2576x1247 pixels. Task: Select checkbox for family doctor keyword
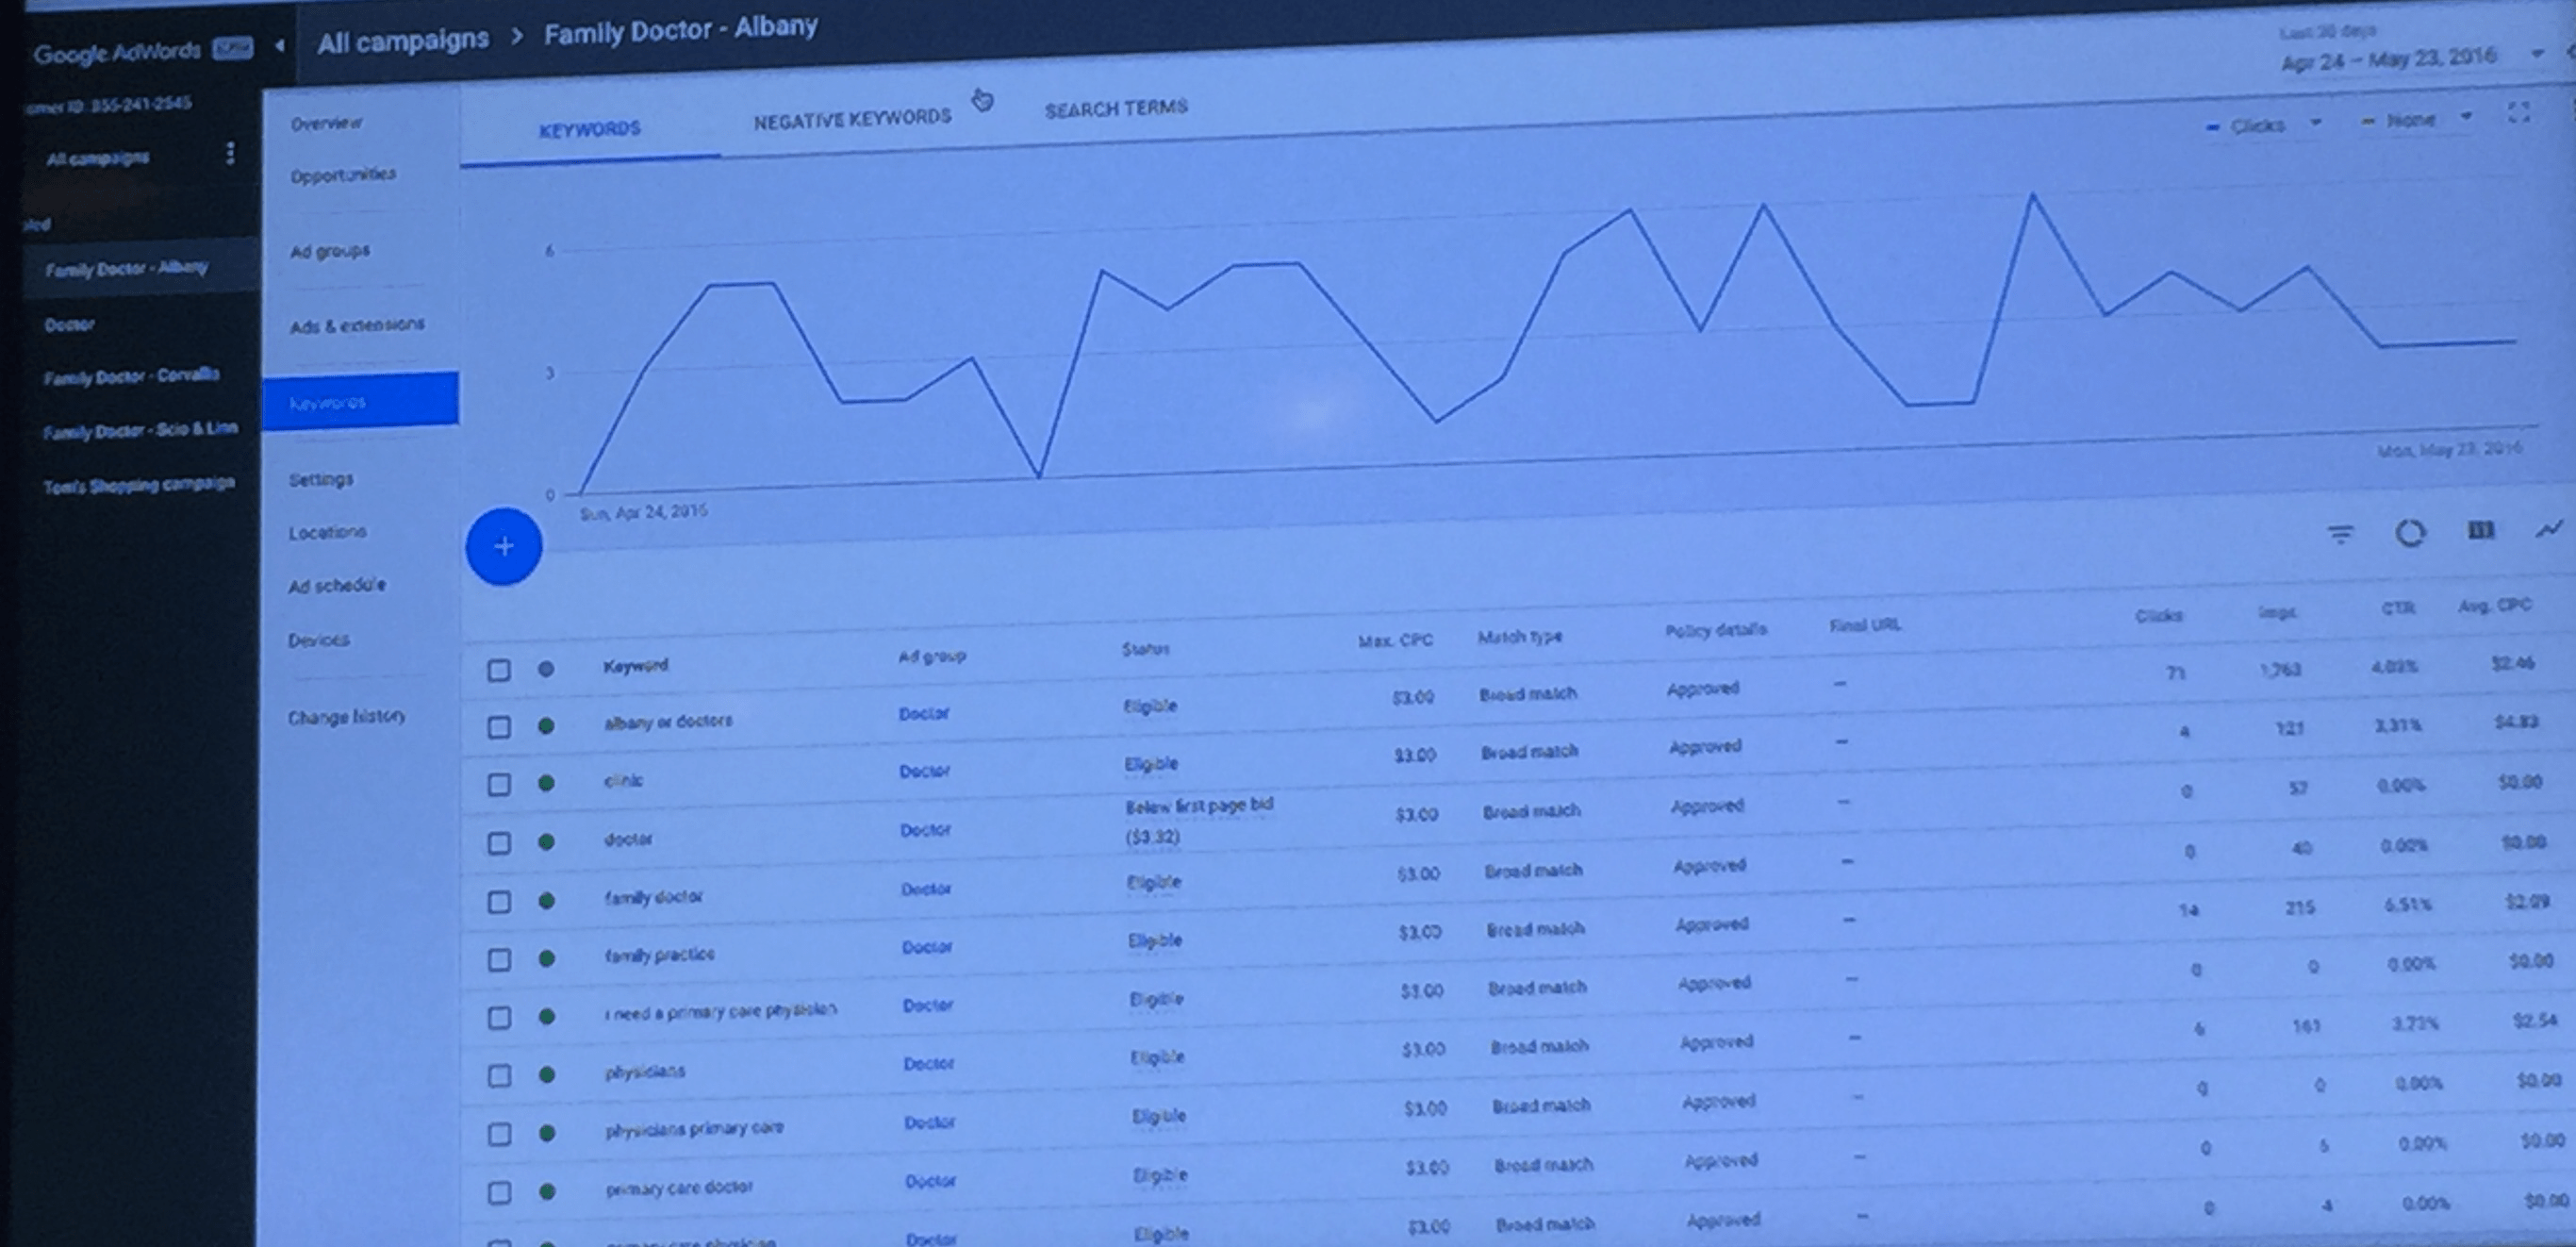point(499,902)
